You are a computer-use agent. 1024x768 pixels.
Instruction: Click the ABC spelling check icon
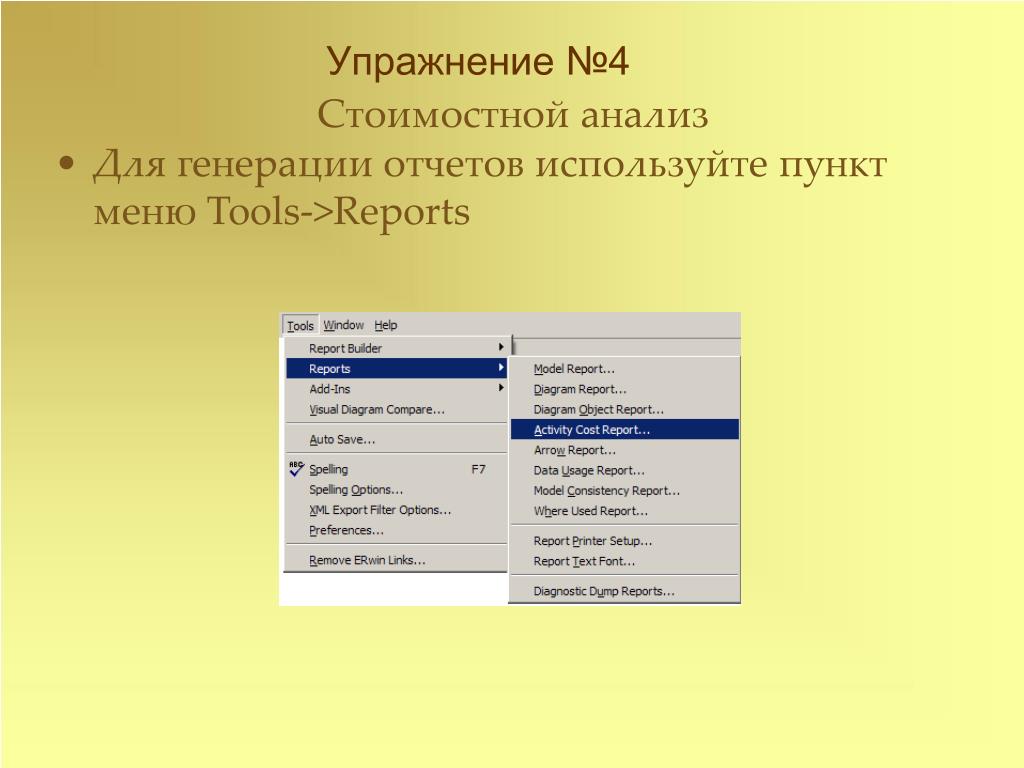coord(296,468)
